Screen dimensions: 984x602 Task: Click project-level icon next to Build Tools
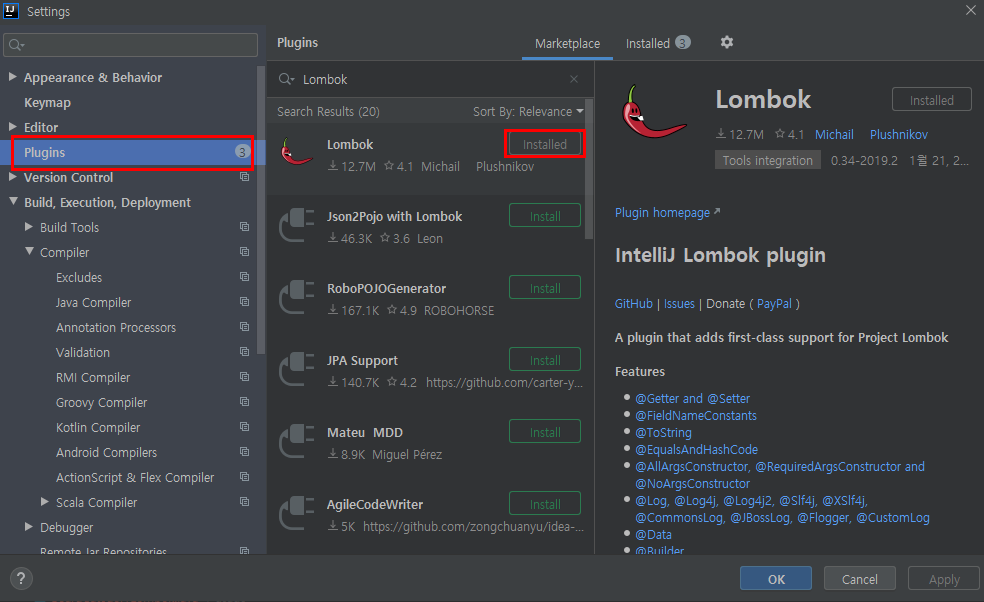click(x=245, y=227)
